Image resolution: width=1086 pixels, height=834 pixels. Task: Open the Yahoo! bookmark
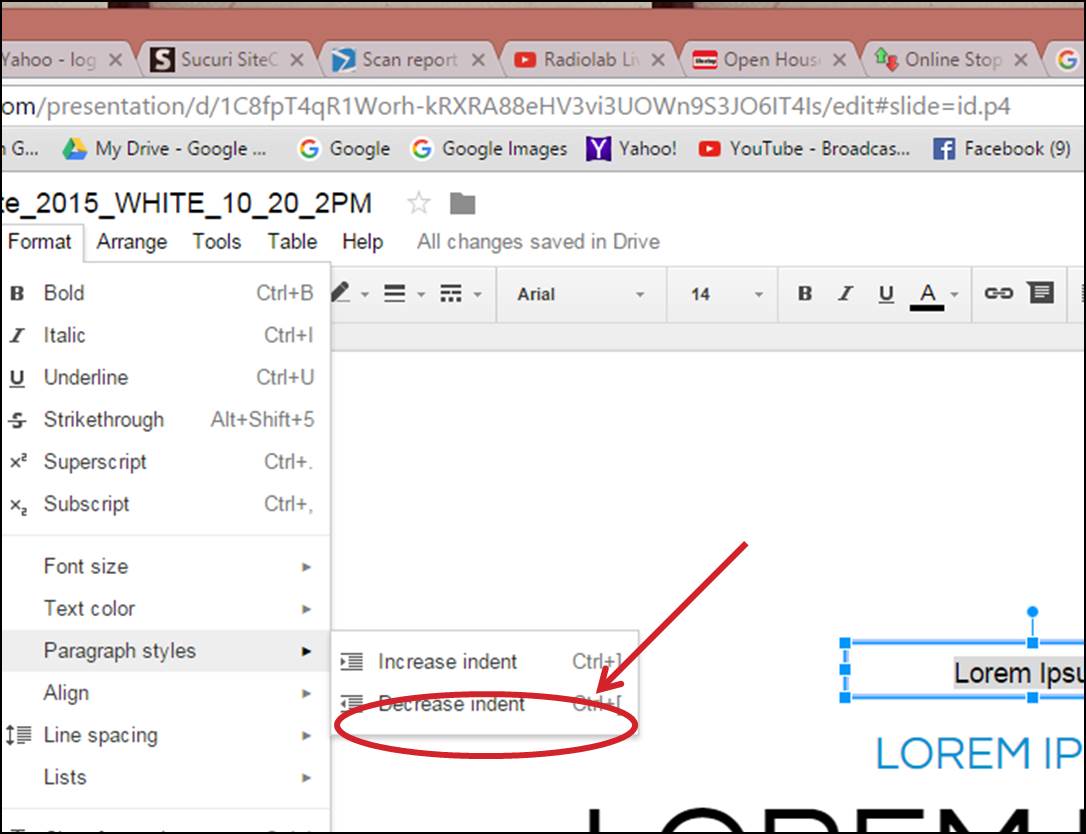coord(631,148)
